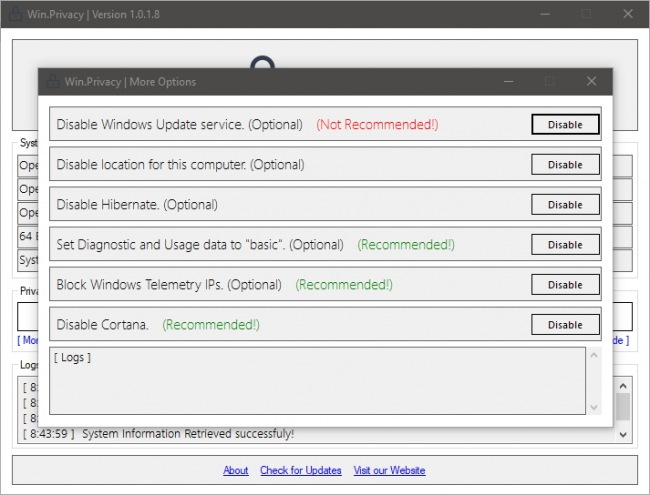650x495 pixels.
Task: Click the main Win.Privacy window lock icon
Action: [x=15, y=14]
